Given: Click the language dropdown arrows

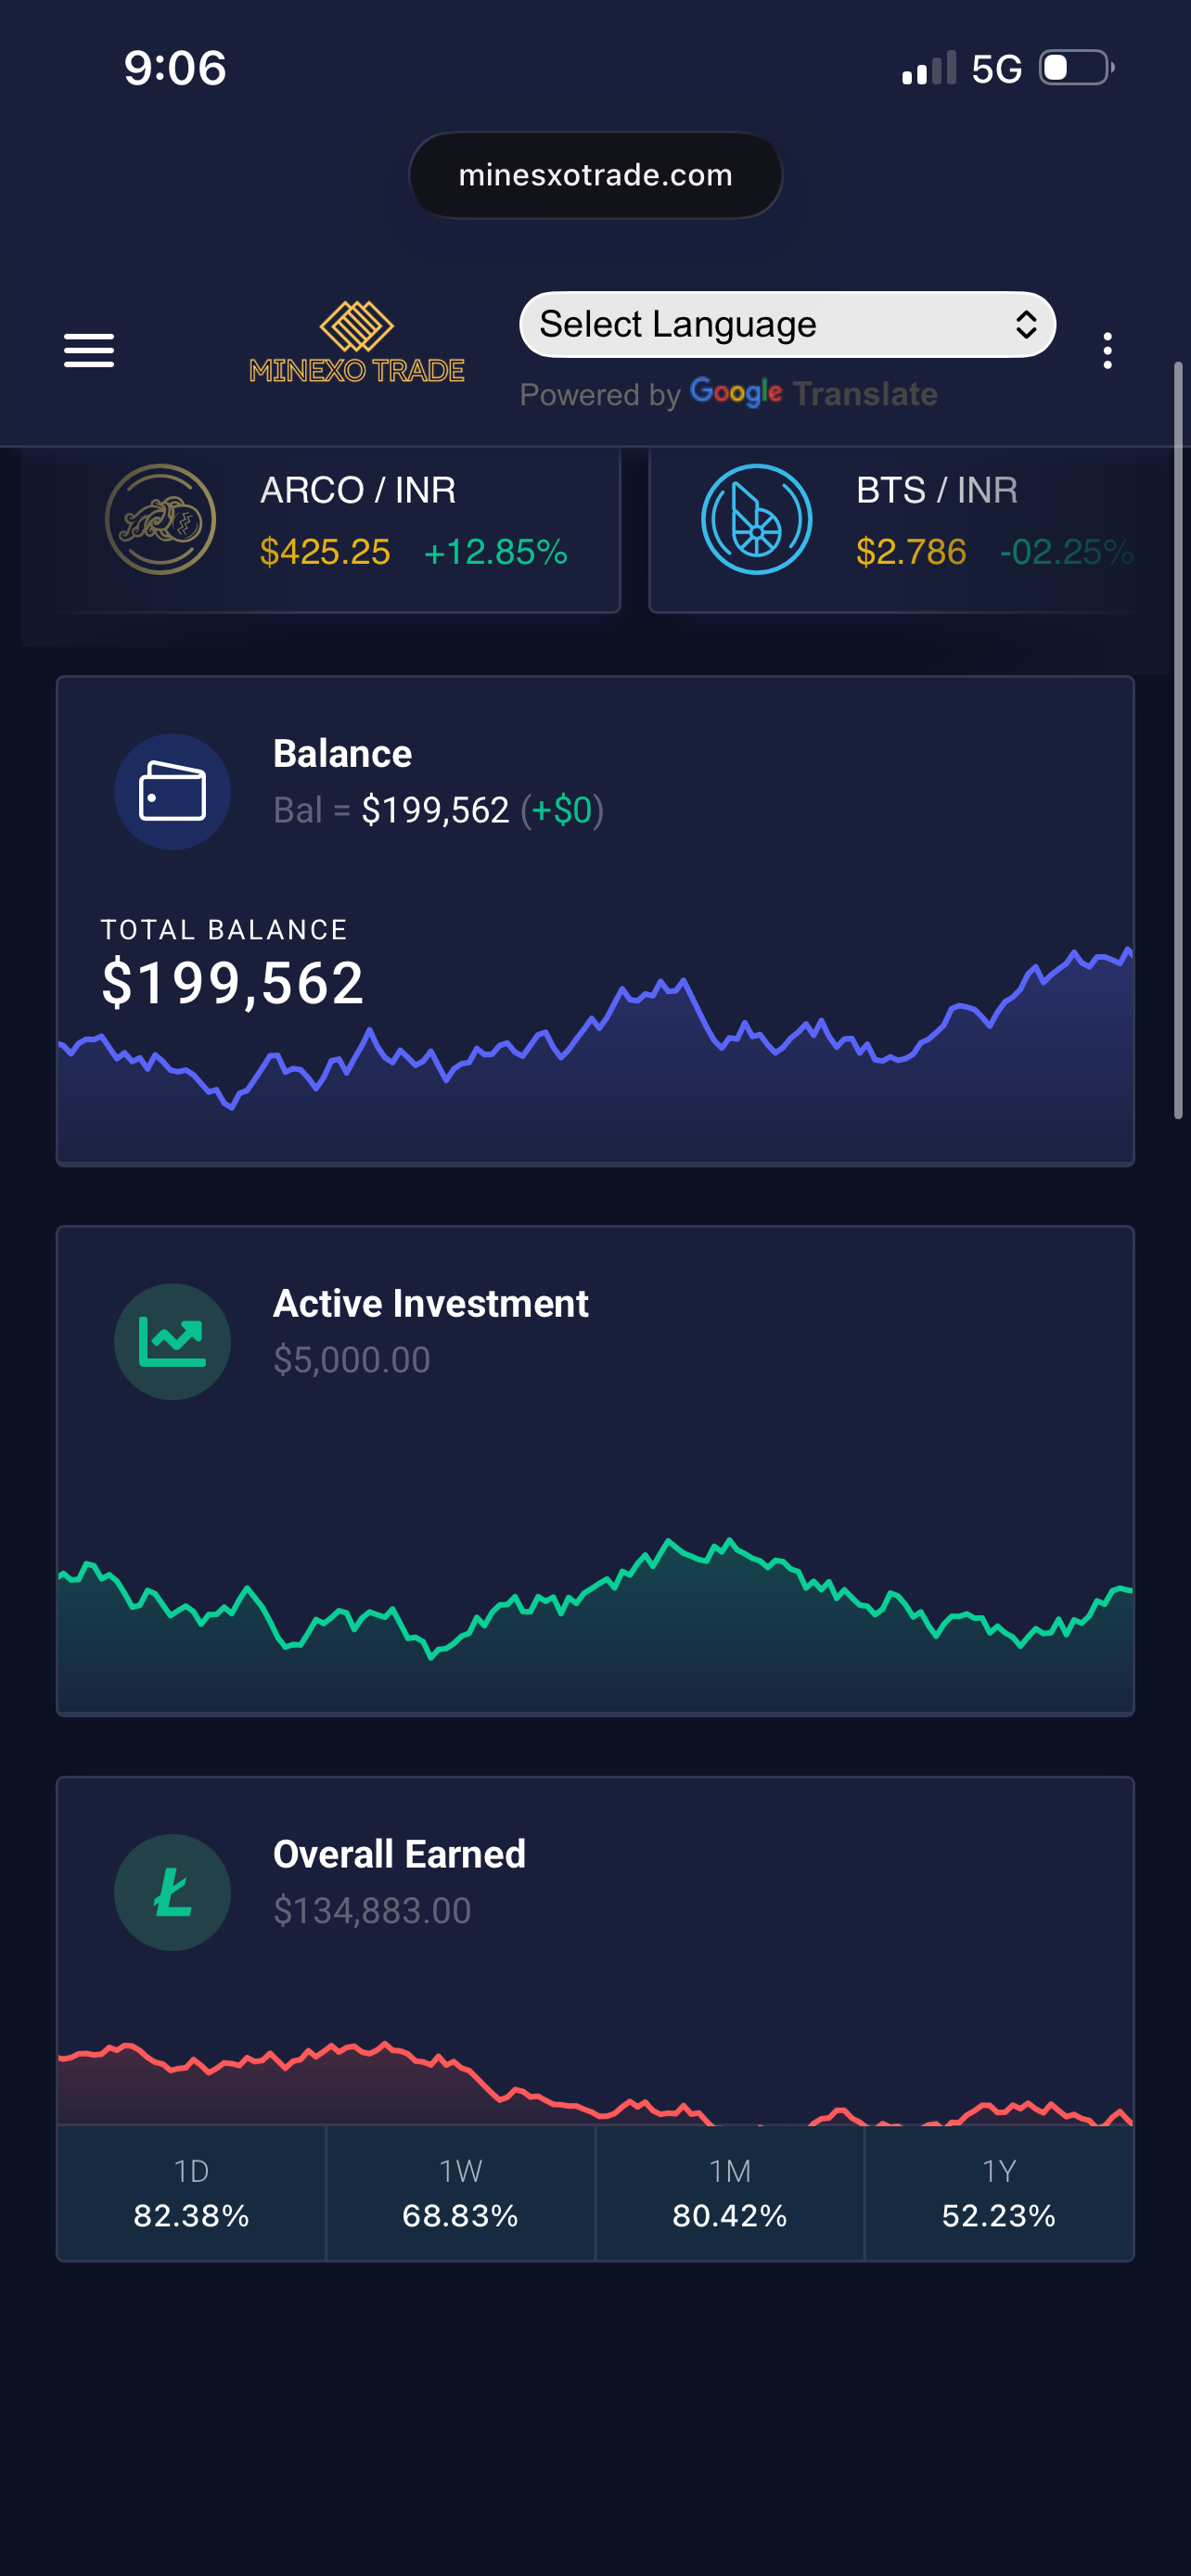Looking at the screenshot, I should pos(1025,325).
